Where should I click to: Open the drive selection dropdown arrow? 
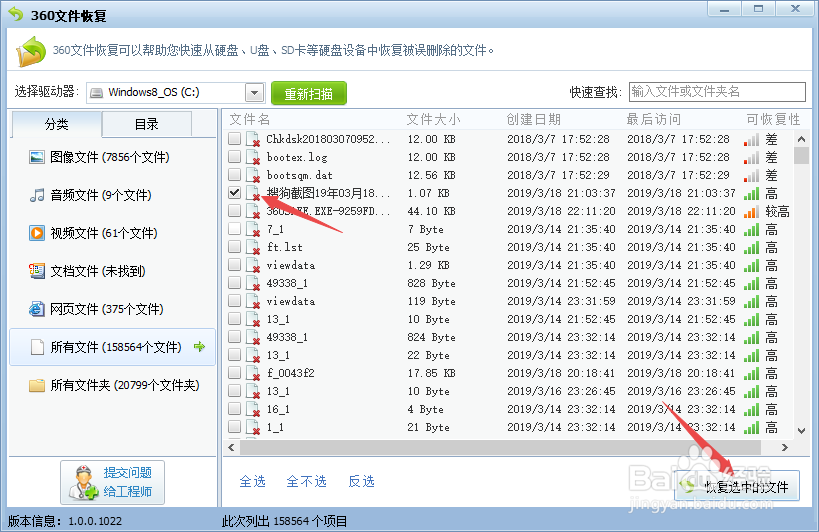(254, 93)
